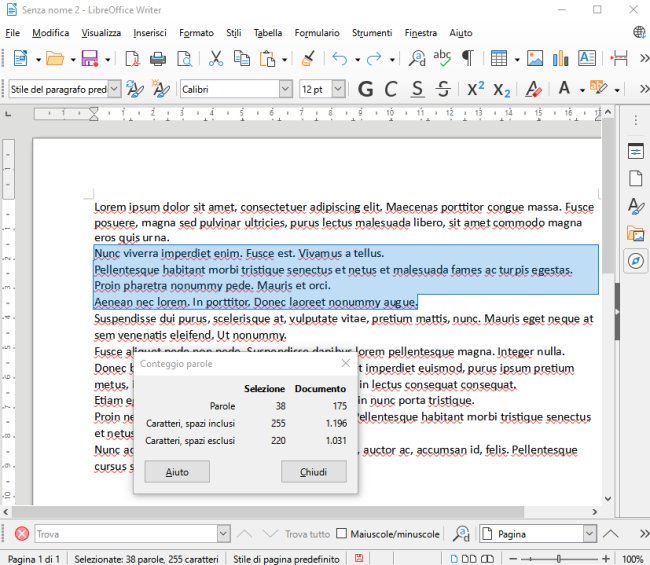
Task: Open the Strumenti menu
Action: point(373,33)
